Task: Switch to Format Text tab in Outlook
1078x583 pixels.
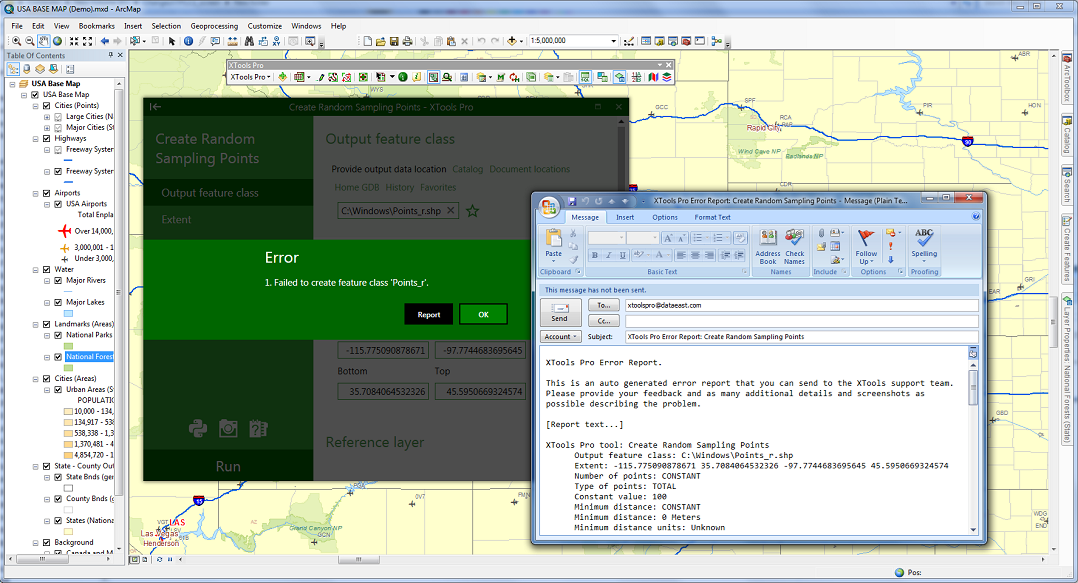Action: coord(712,217)
